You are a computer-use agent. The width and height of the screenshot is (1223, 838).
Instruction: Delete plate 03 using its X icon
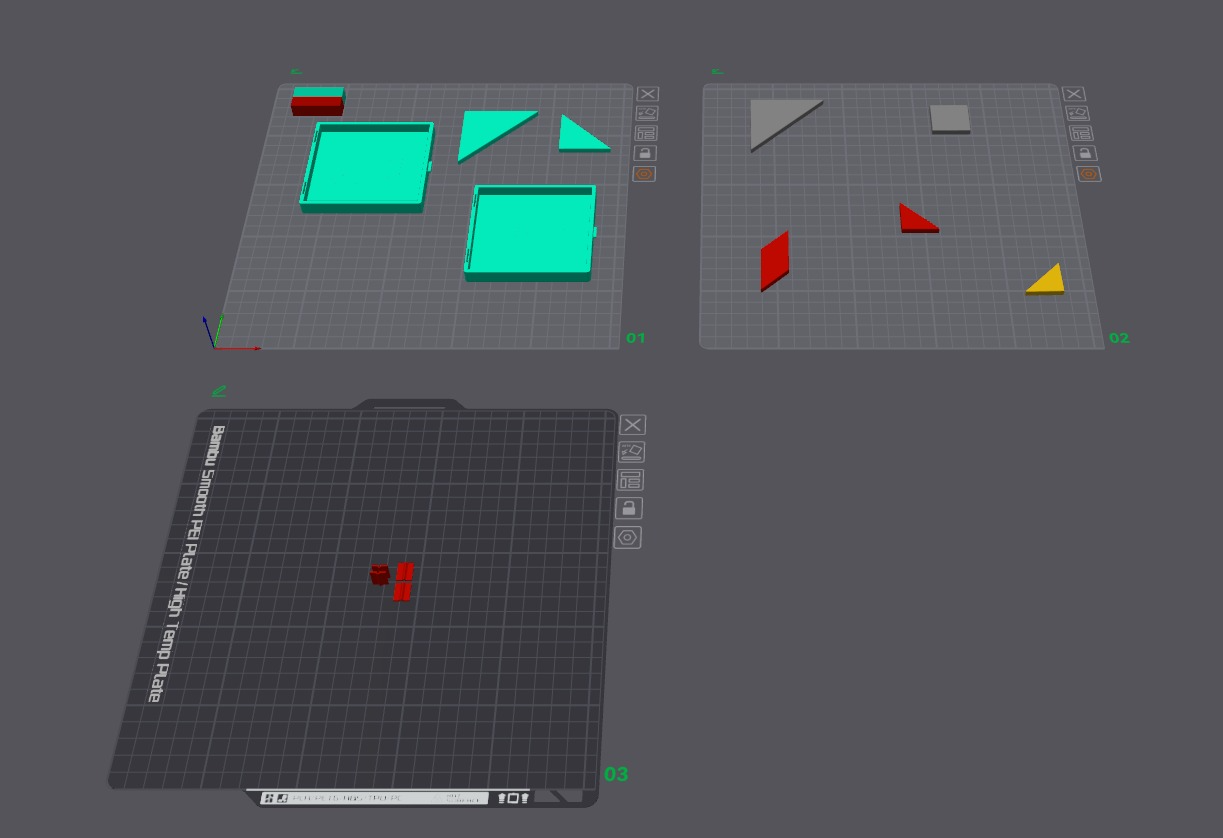[x=633, y=425]
